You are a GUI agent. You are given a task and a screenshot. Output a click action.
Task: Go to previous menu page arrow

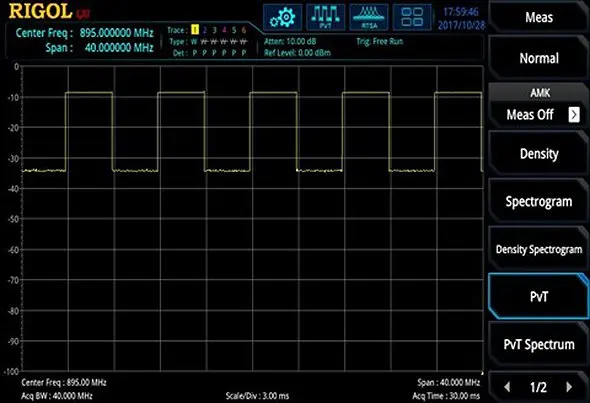(x=507, y=387)
